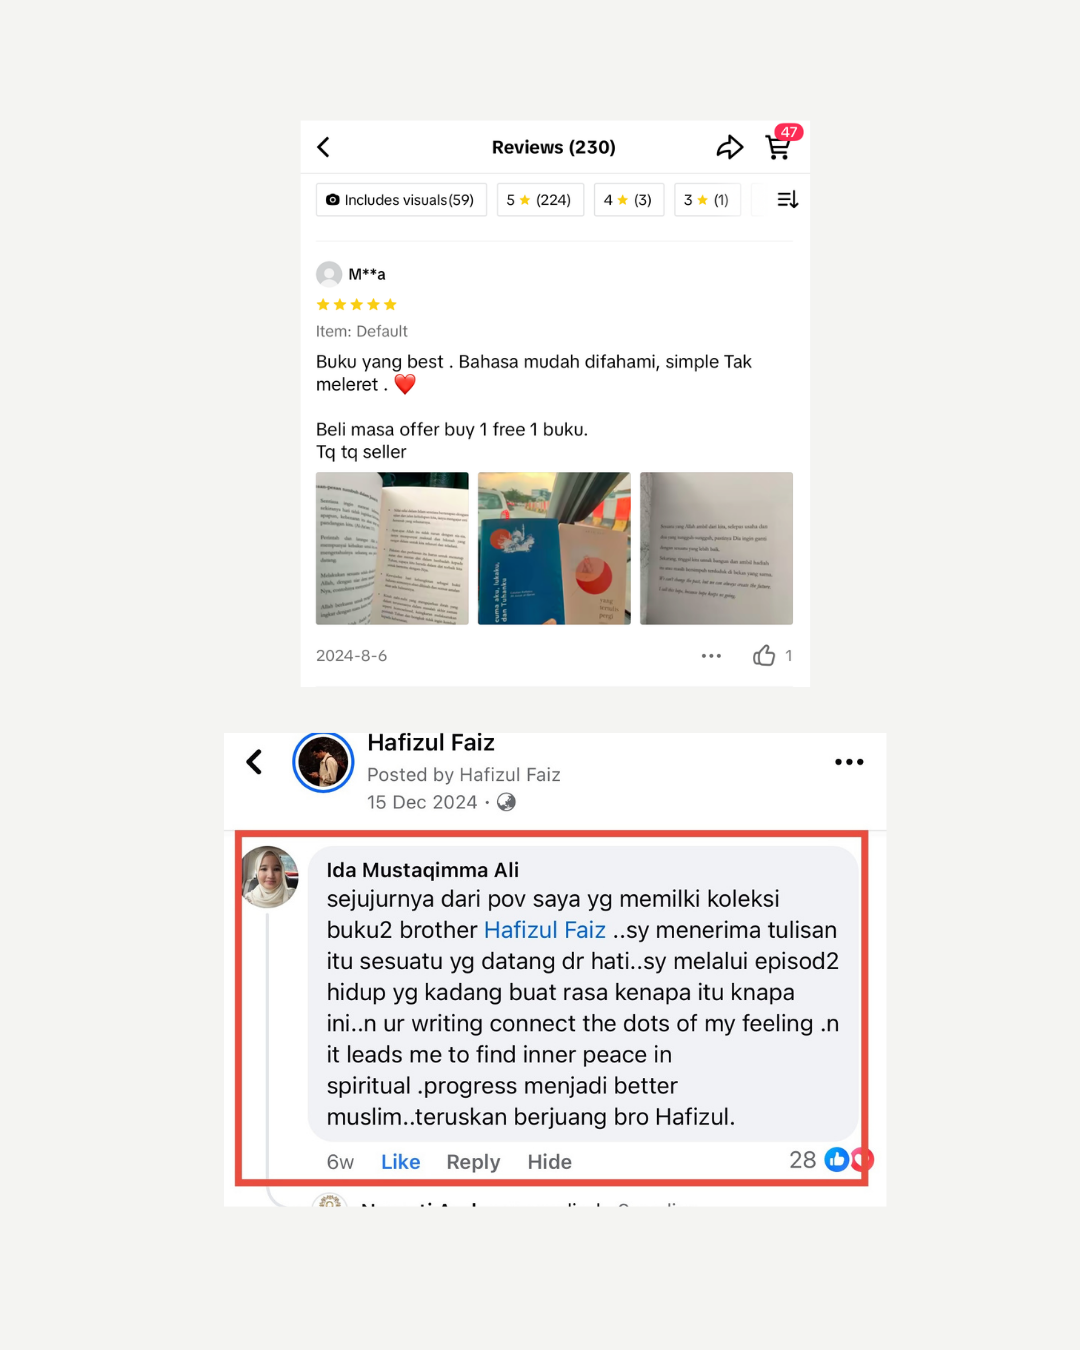
Task: Tap the share arrow icon
Action: click(730, 148)
